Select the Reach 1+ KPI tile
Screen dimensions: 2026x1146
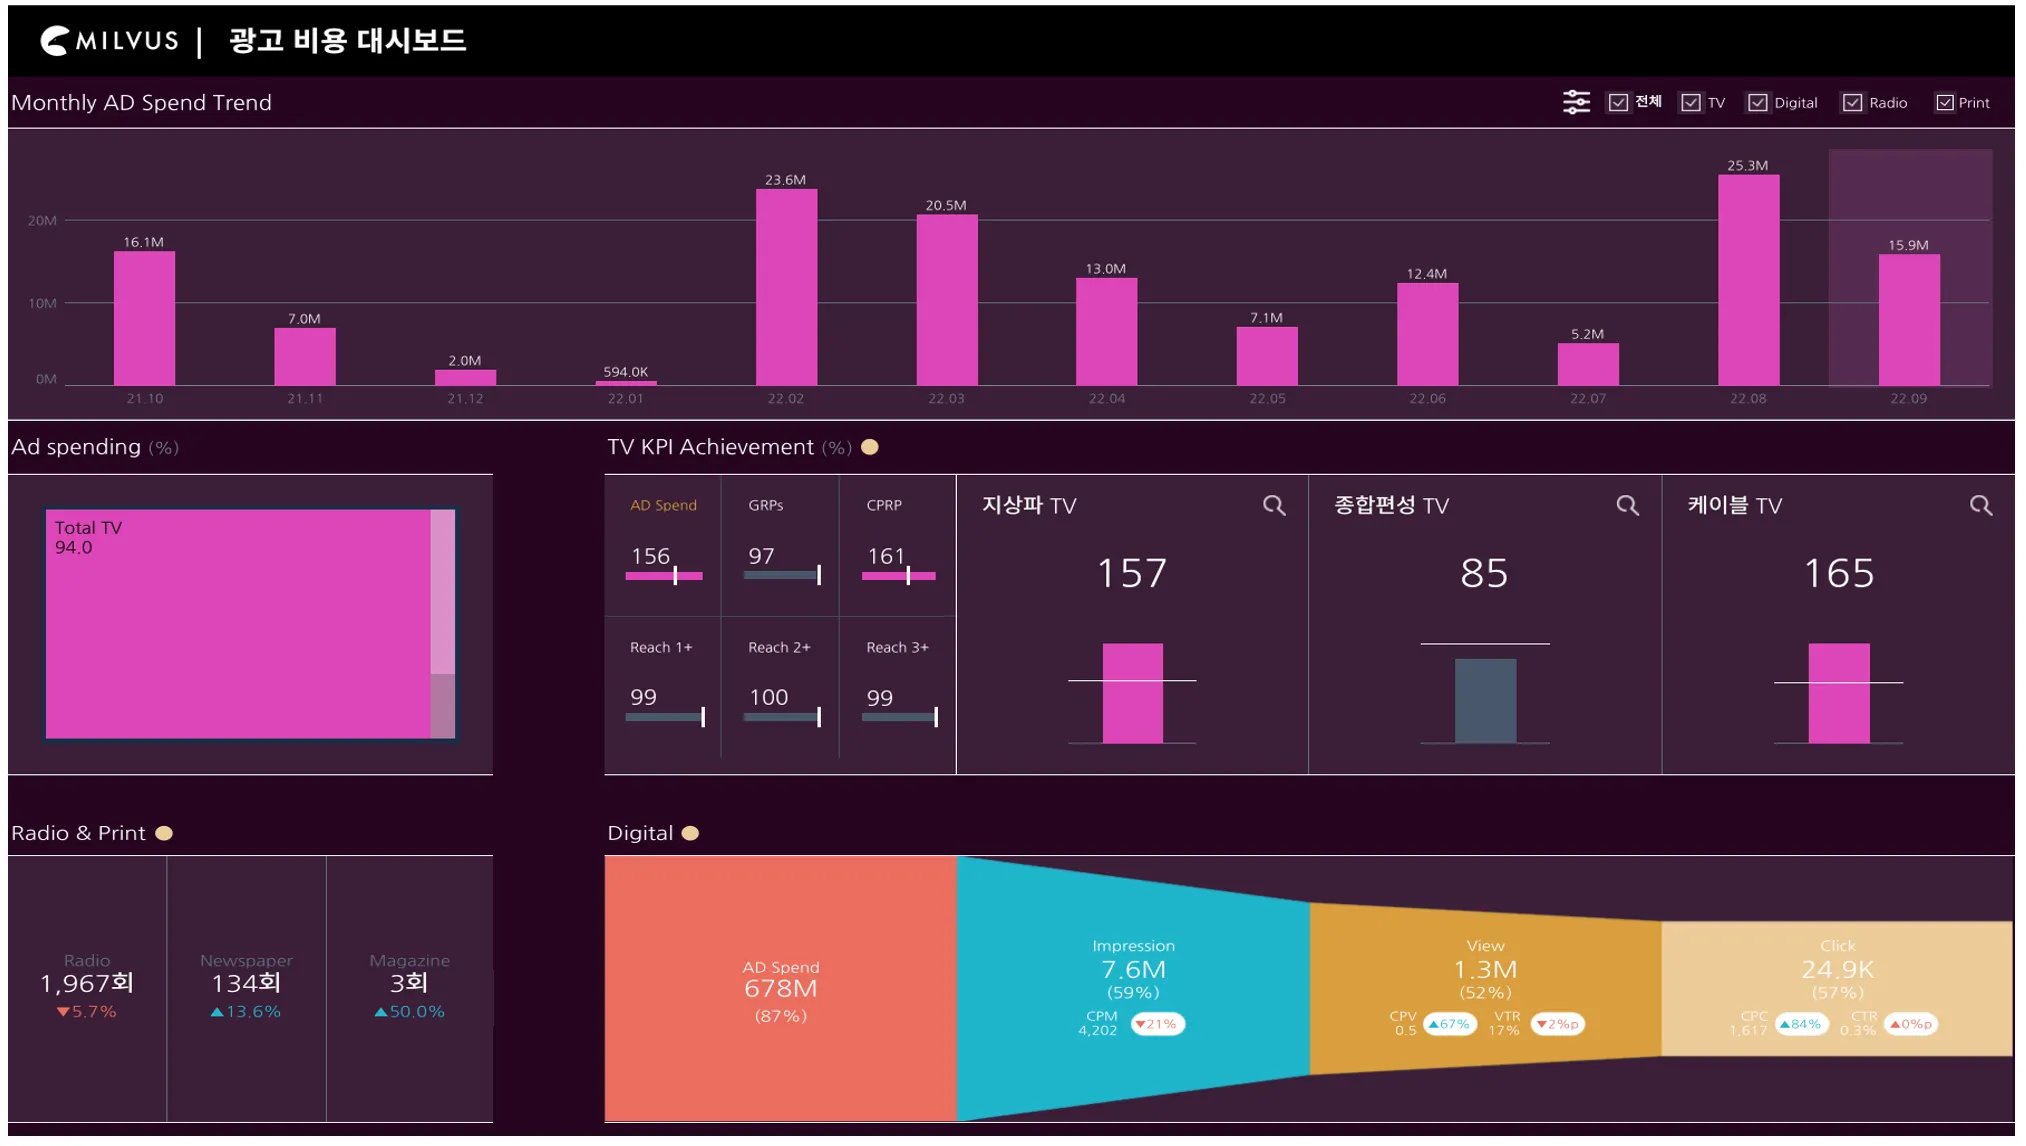click(x=663, y=690)
